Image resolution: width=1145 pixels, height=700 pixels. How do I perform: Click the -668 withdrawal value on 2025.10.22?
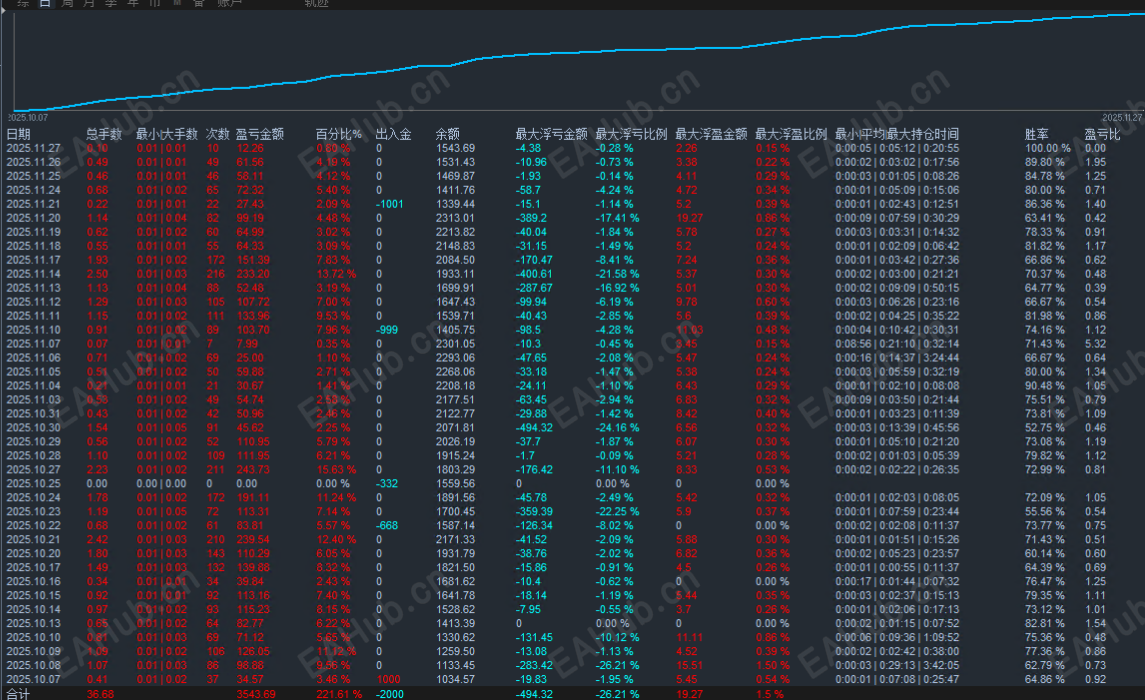tap(387, 526)
